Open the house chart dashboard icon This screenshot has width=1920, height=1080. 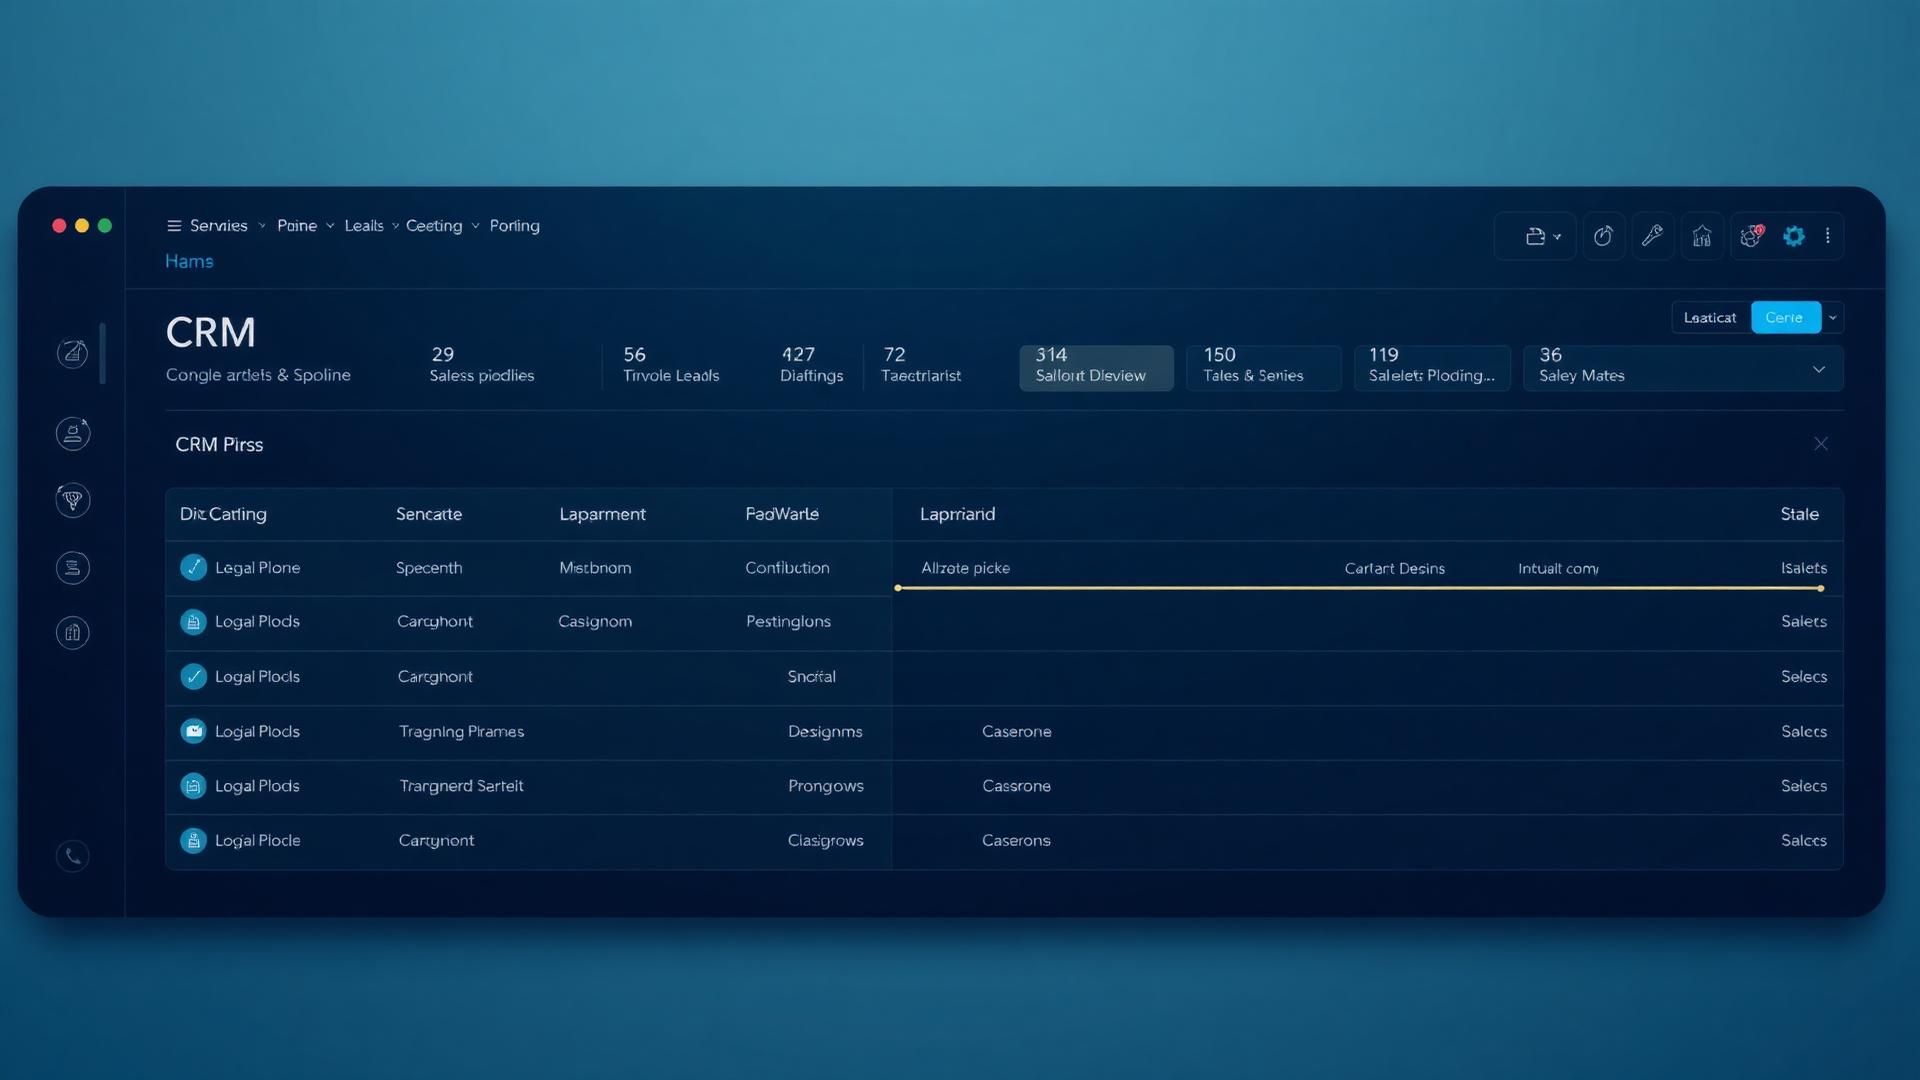(x=1702, y=236)
